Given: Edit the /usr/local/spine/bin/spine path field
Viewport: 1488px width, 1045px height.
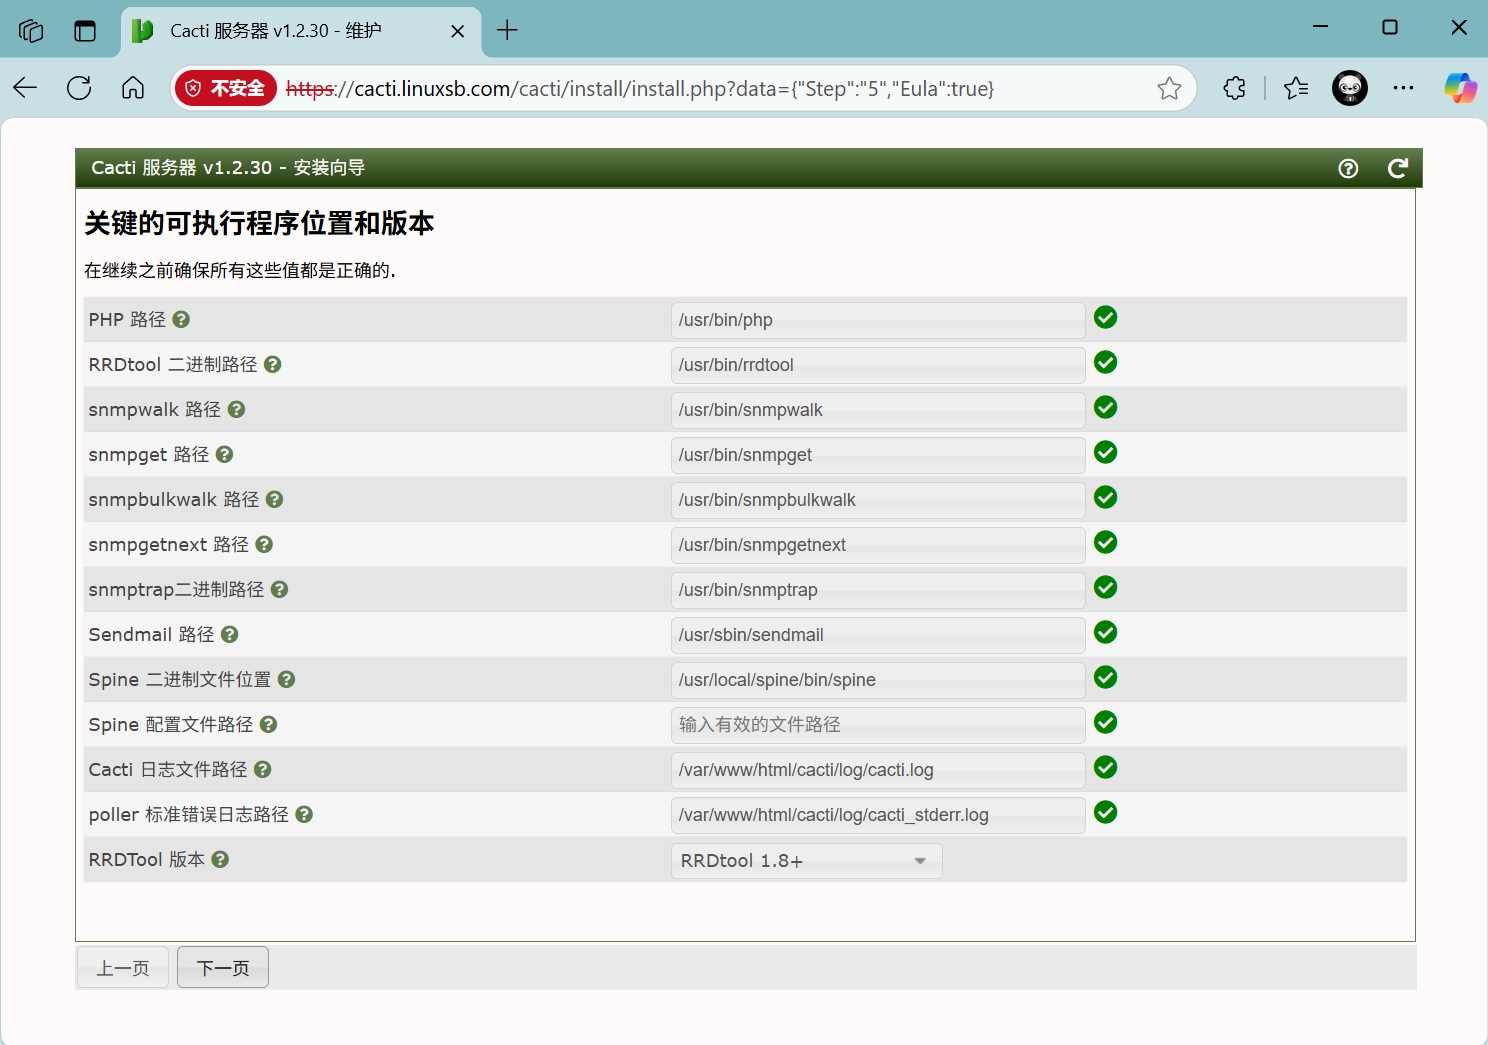Looking at the screenshot, I should click(878, 680).
